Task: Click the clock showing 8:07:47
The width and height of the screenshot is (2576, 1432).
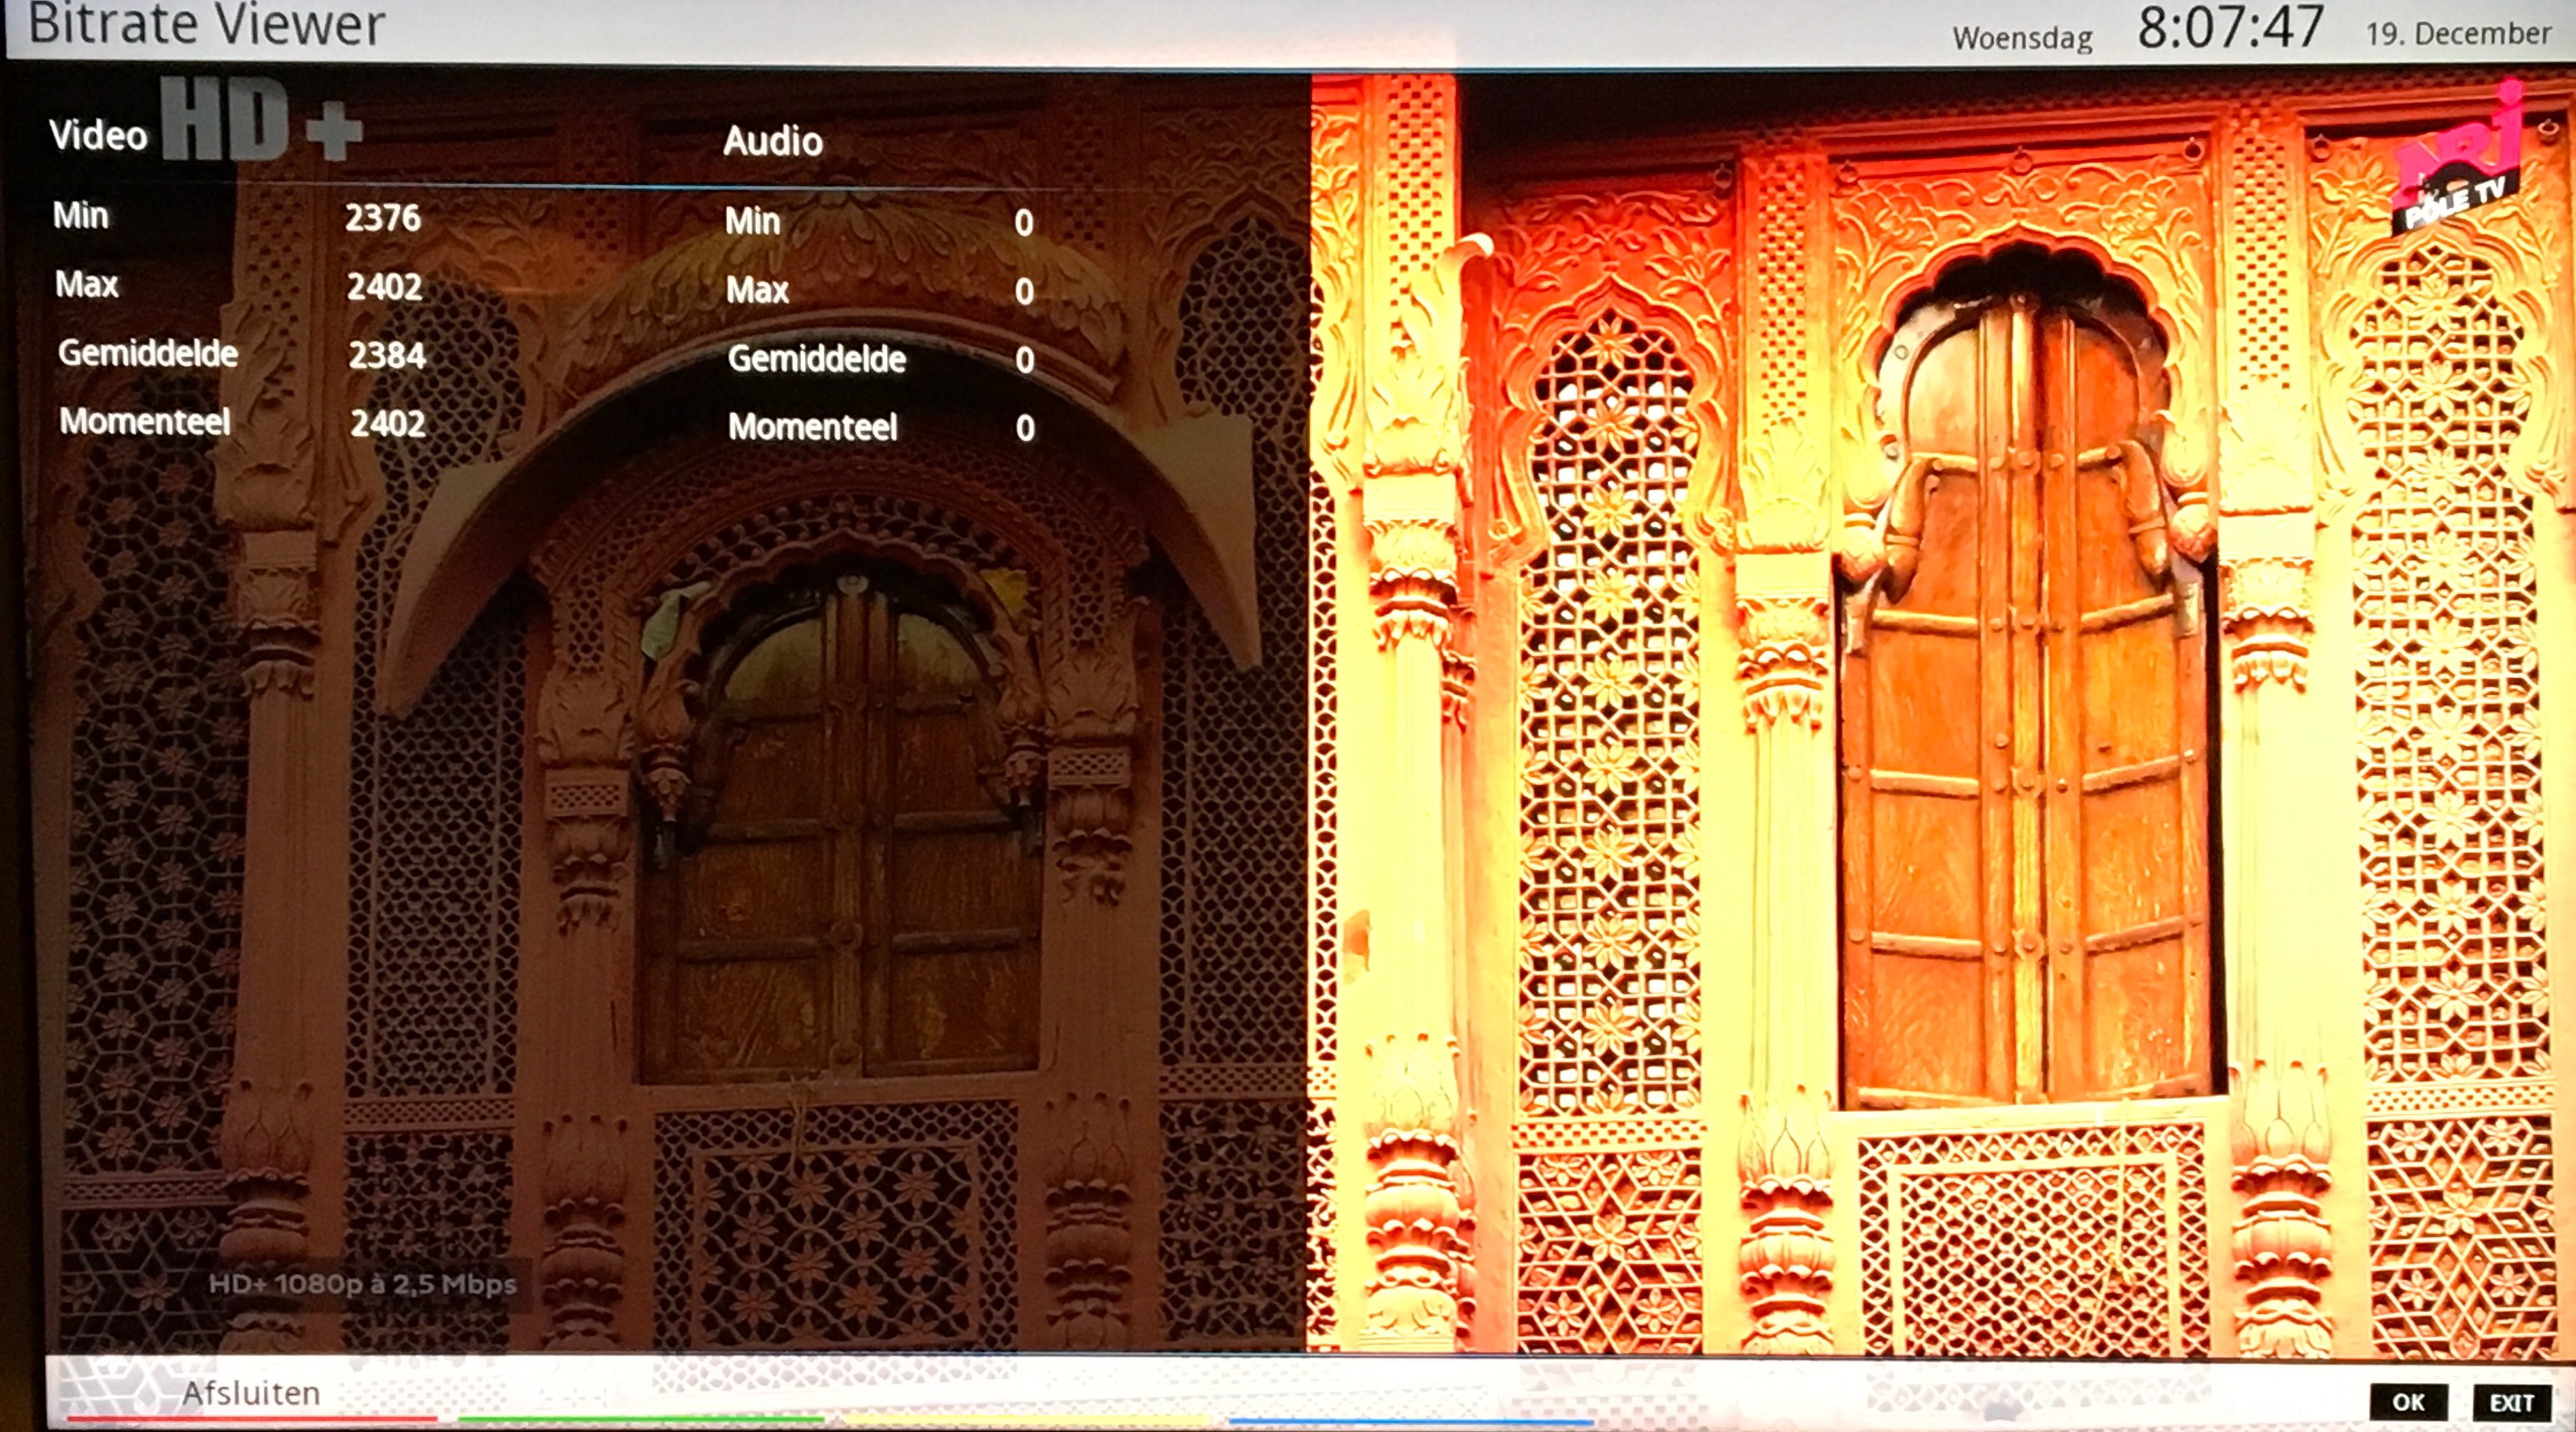Action: click(2230, 27)
